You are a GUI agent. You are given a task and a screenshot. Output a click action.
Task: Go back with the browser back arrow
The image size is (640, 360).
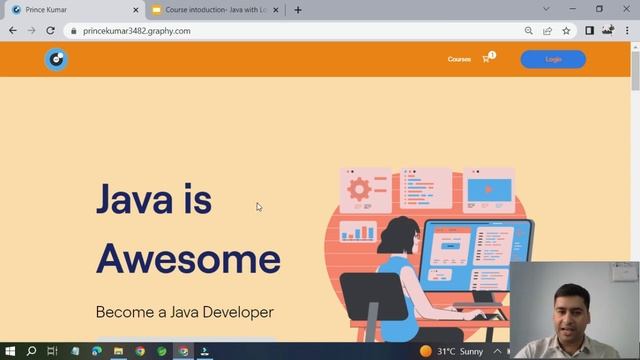click(x=13, y=31)
